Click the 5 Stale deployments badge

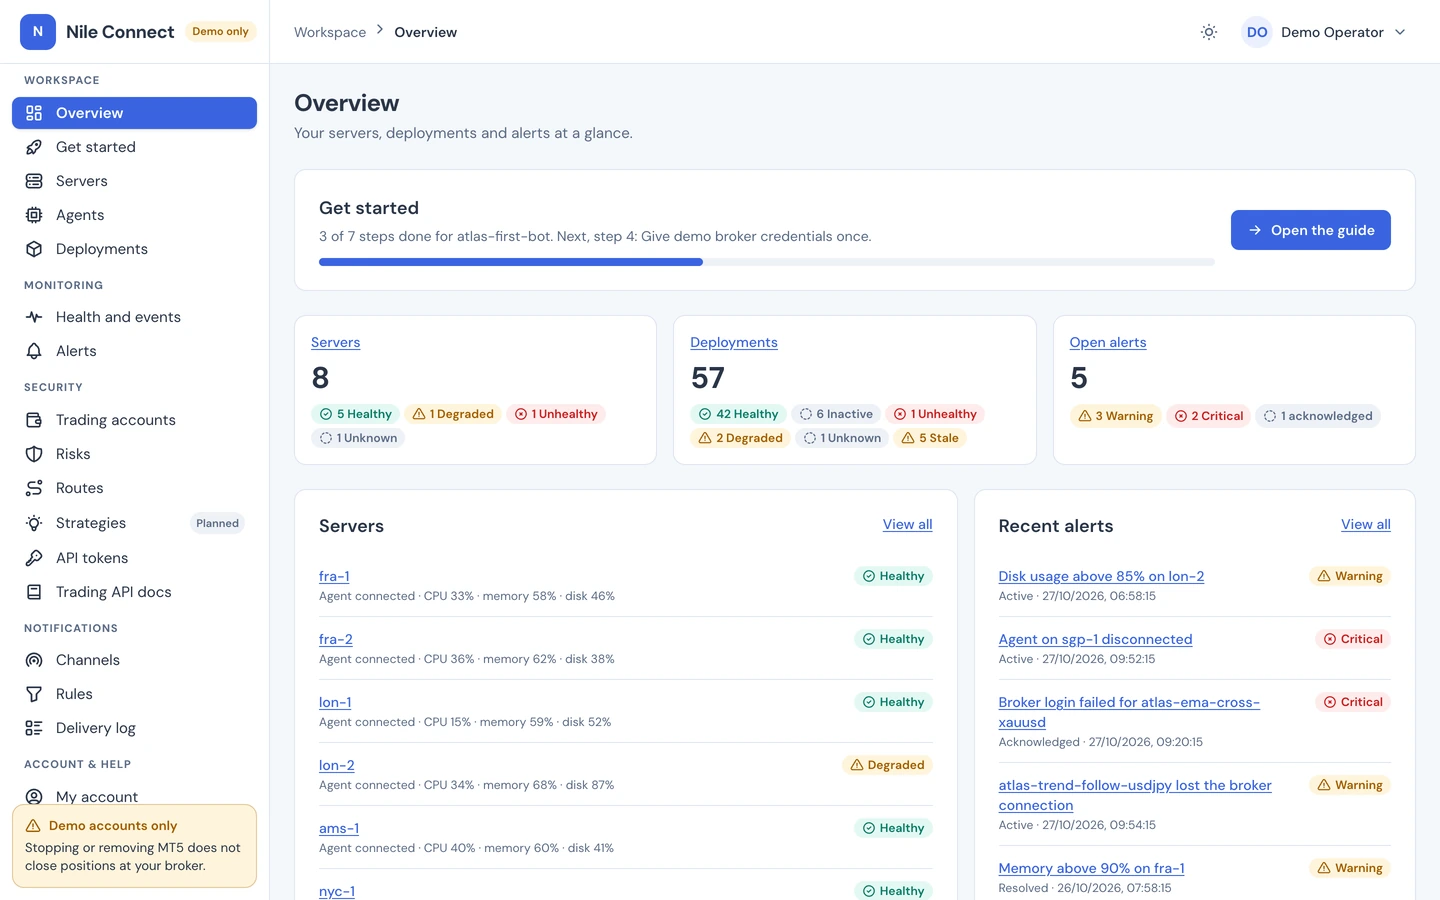coord(930,438)
